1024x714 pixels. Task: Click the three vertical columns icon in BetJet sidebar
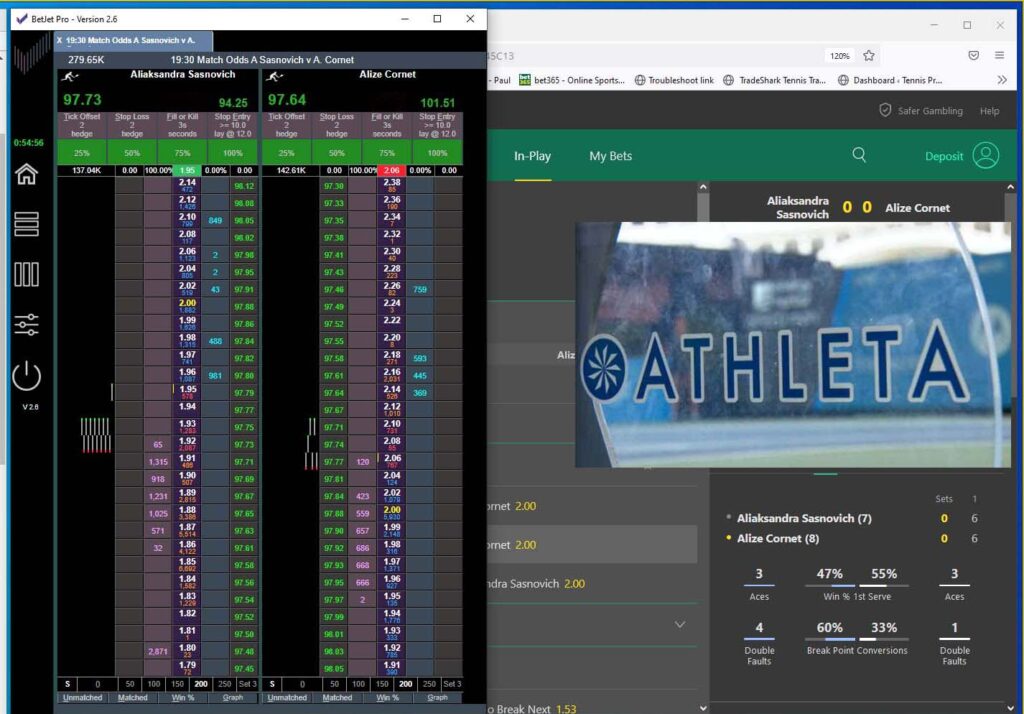point(26,274)
